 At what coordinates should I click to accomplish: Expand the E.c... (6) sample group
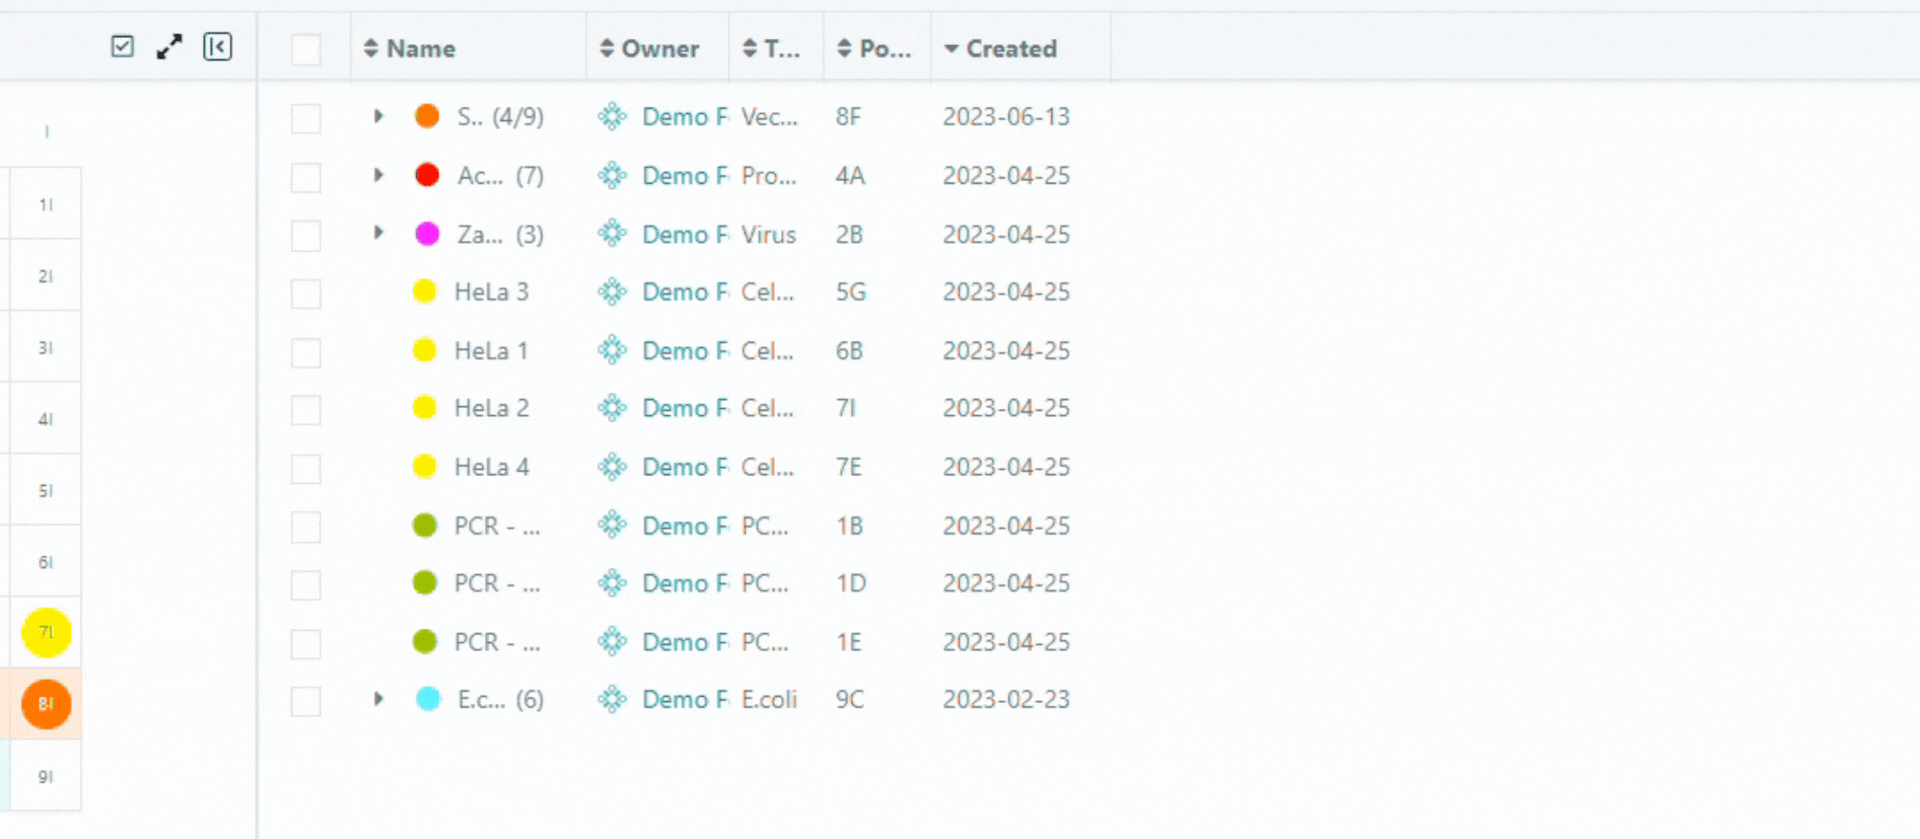pyautogui.click(x=378, y=699)
